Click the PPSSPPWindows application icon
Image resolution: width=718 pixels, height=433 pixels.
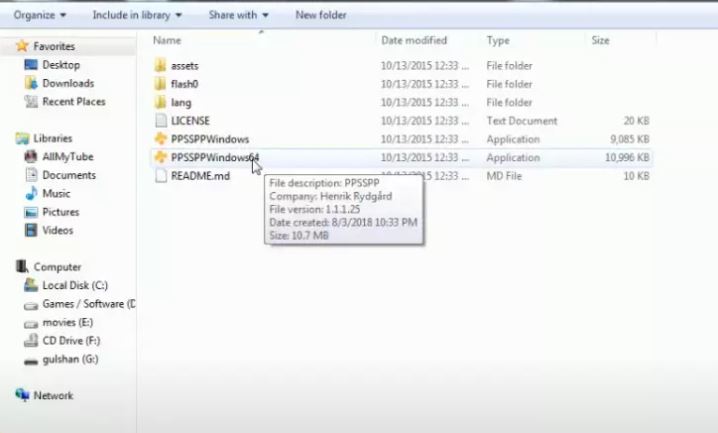pos(160,139)
